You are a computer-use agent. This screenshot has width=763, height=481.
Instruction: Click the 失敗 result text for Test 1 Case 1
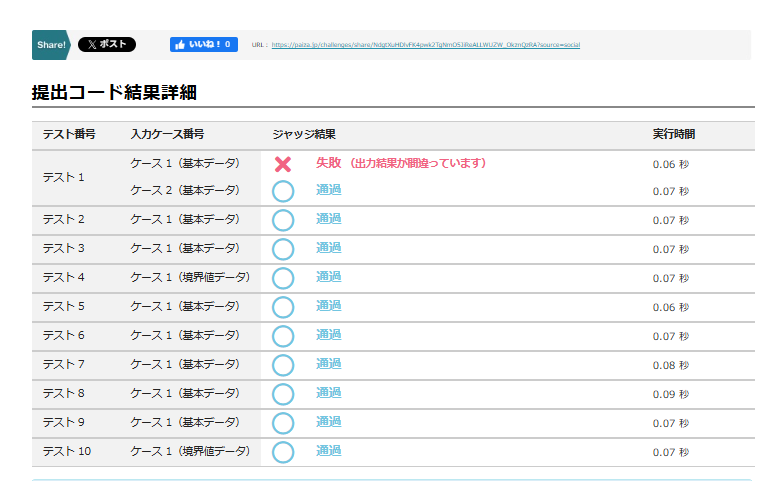pos(329,162)
